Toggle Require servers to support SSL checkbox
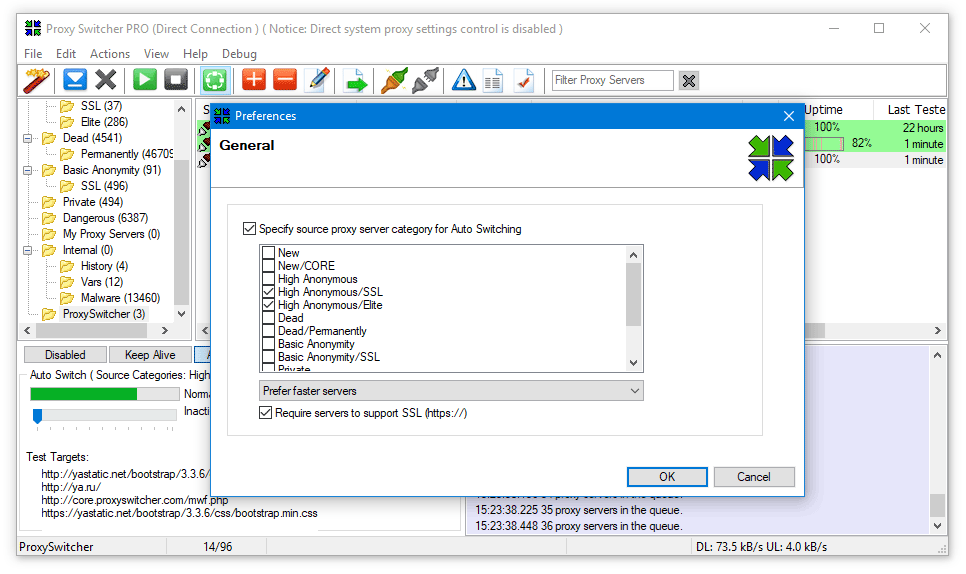Viewport: 966px width, 574px height. pos(266,413)
